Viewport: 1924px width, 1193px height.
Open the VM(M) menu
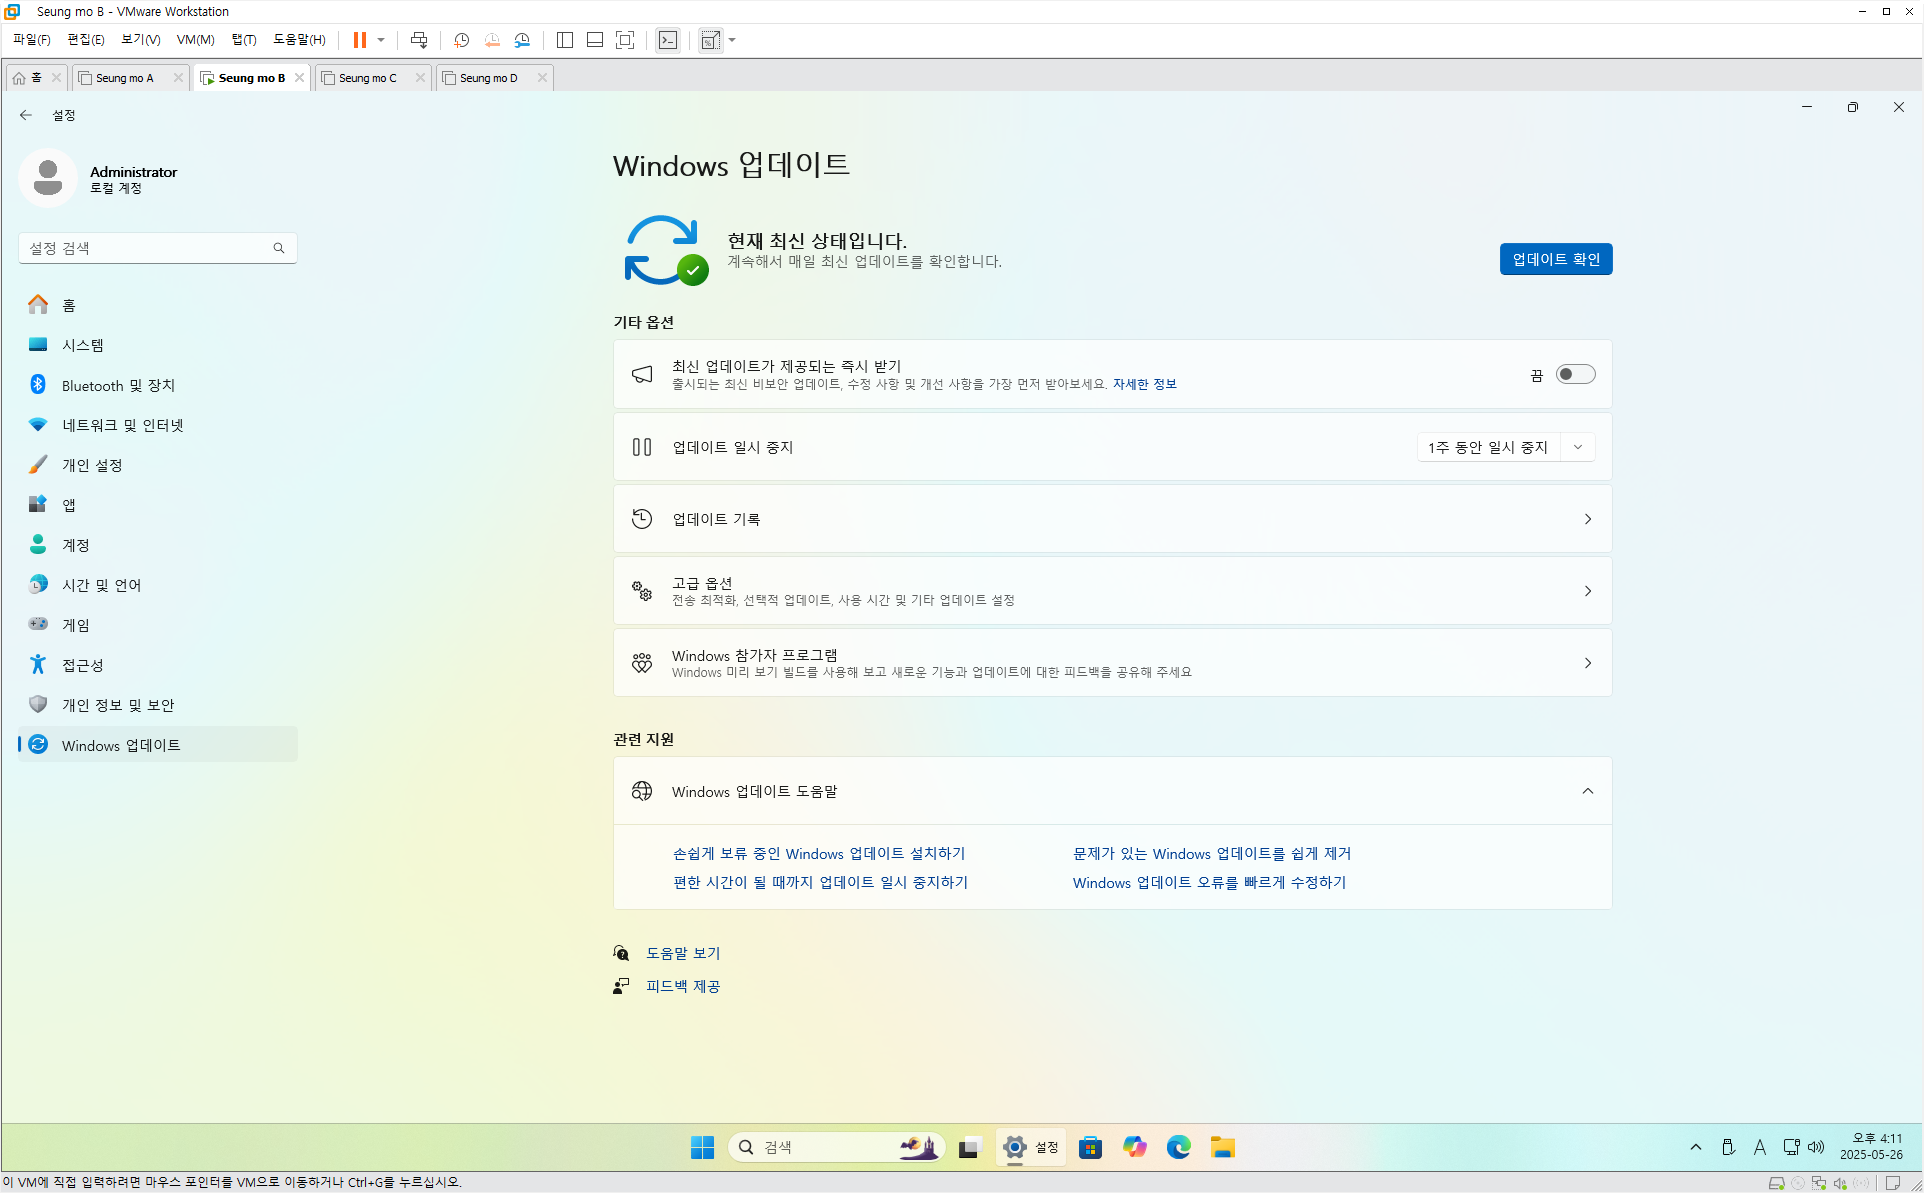pyautogui.click(x=195, y=40)
